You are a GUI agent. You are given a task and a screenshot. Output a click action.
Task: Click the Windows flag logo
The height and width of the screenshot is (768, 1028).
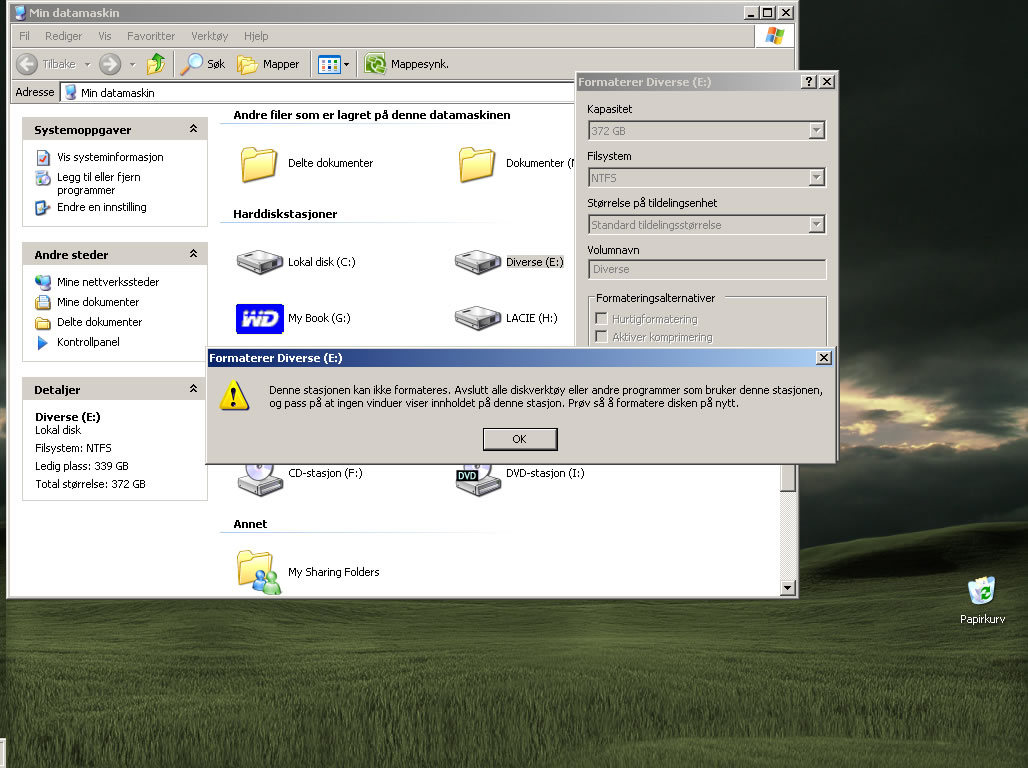[774, 35]
